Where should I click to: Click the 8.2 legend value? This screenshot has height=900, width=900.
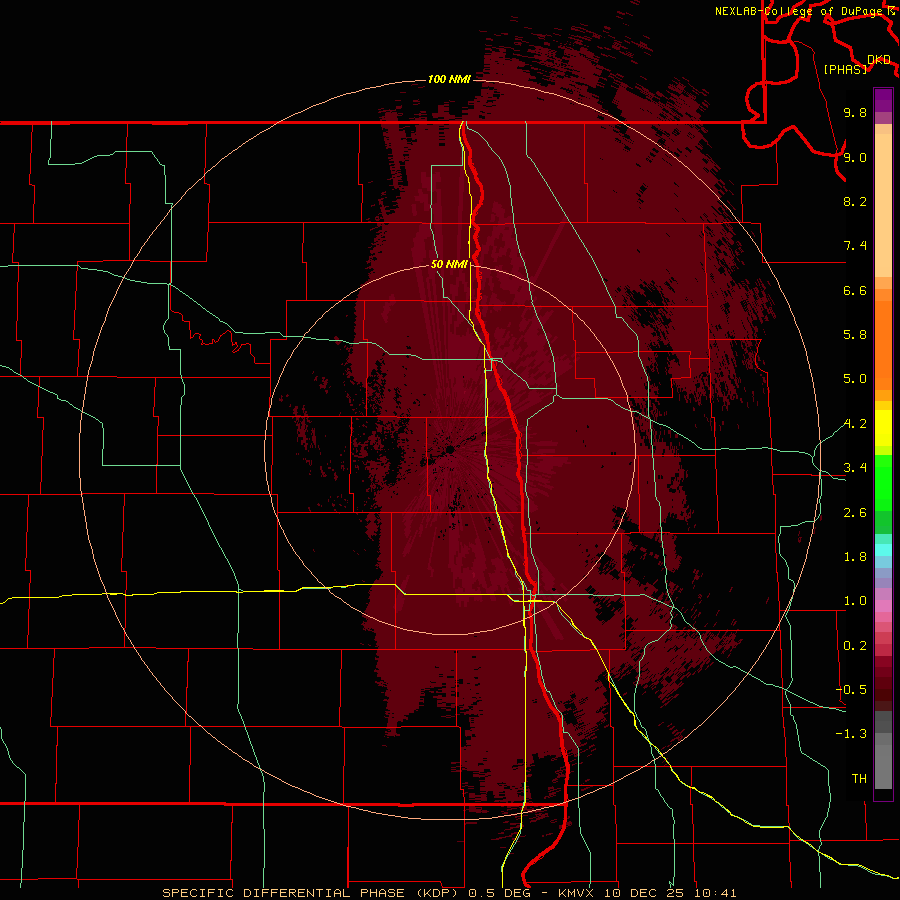[x=855, y=201]
